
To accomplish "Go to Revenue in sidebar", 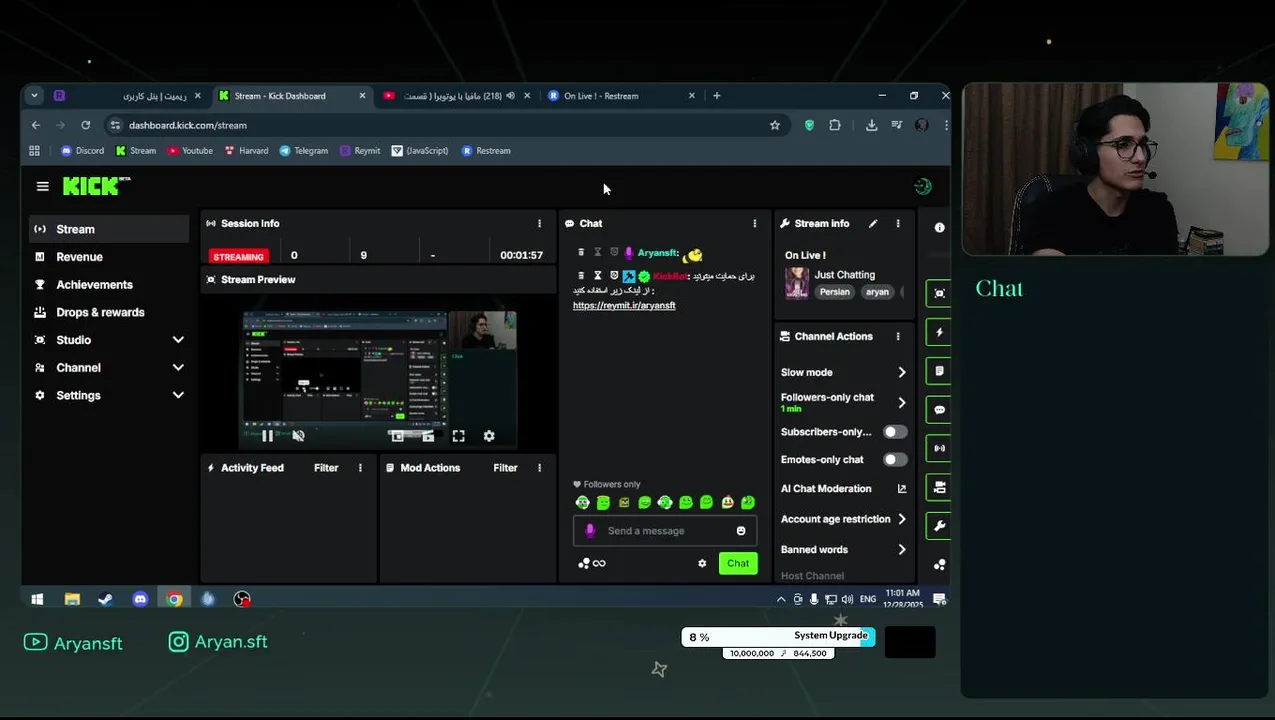I will pos(109,257).
